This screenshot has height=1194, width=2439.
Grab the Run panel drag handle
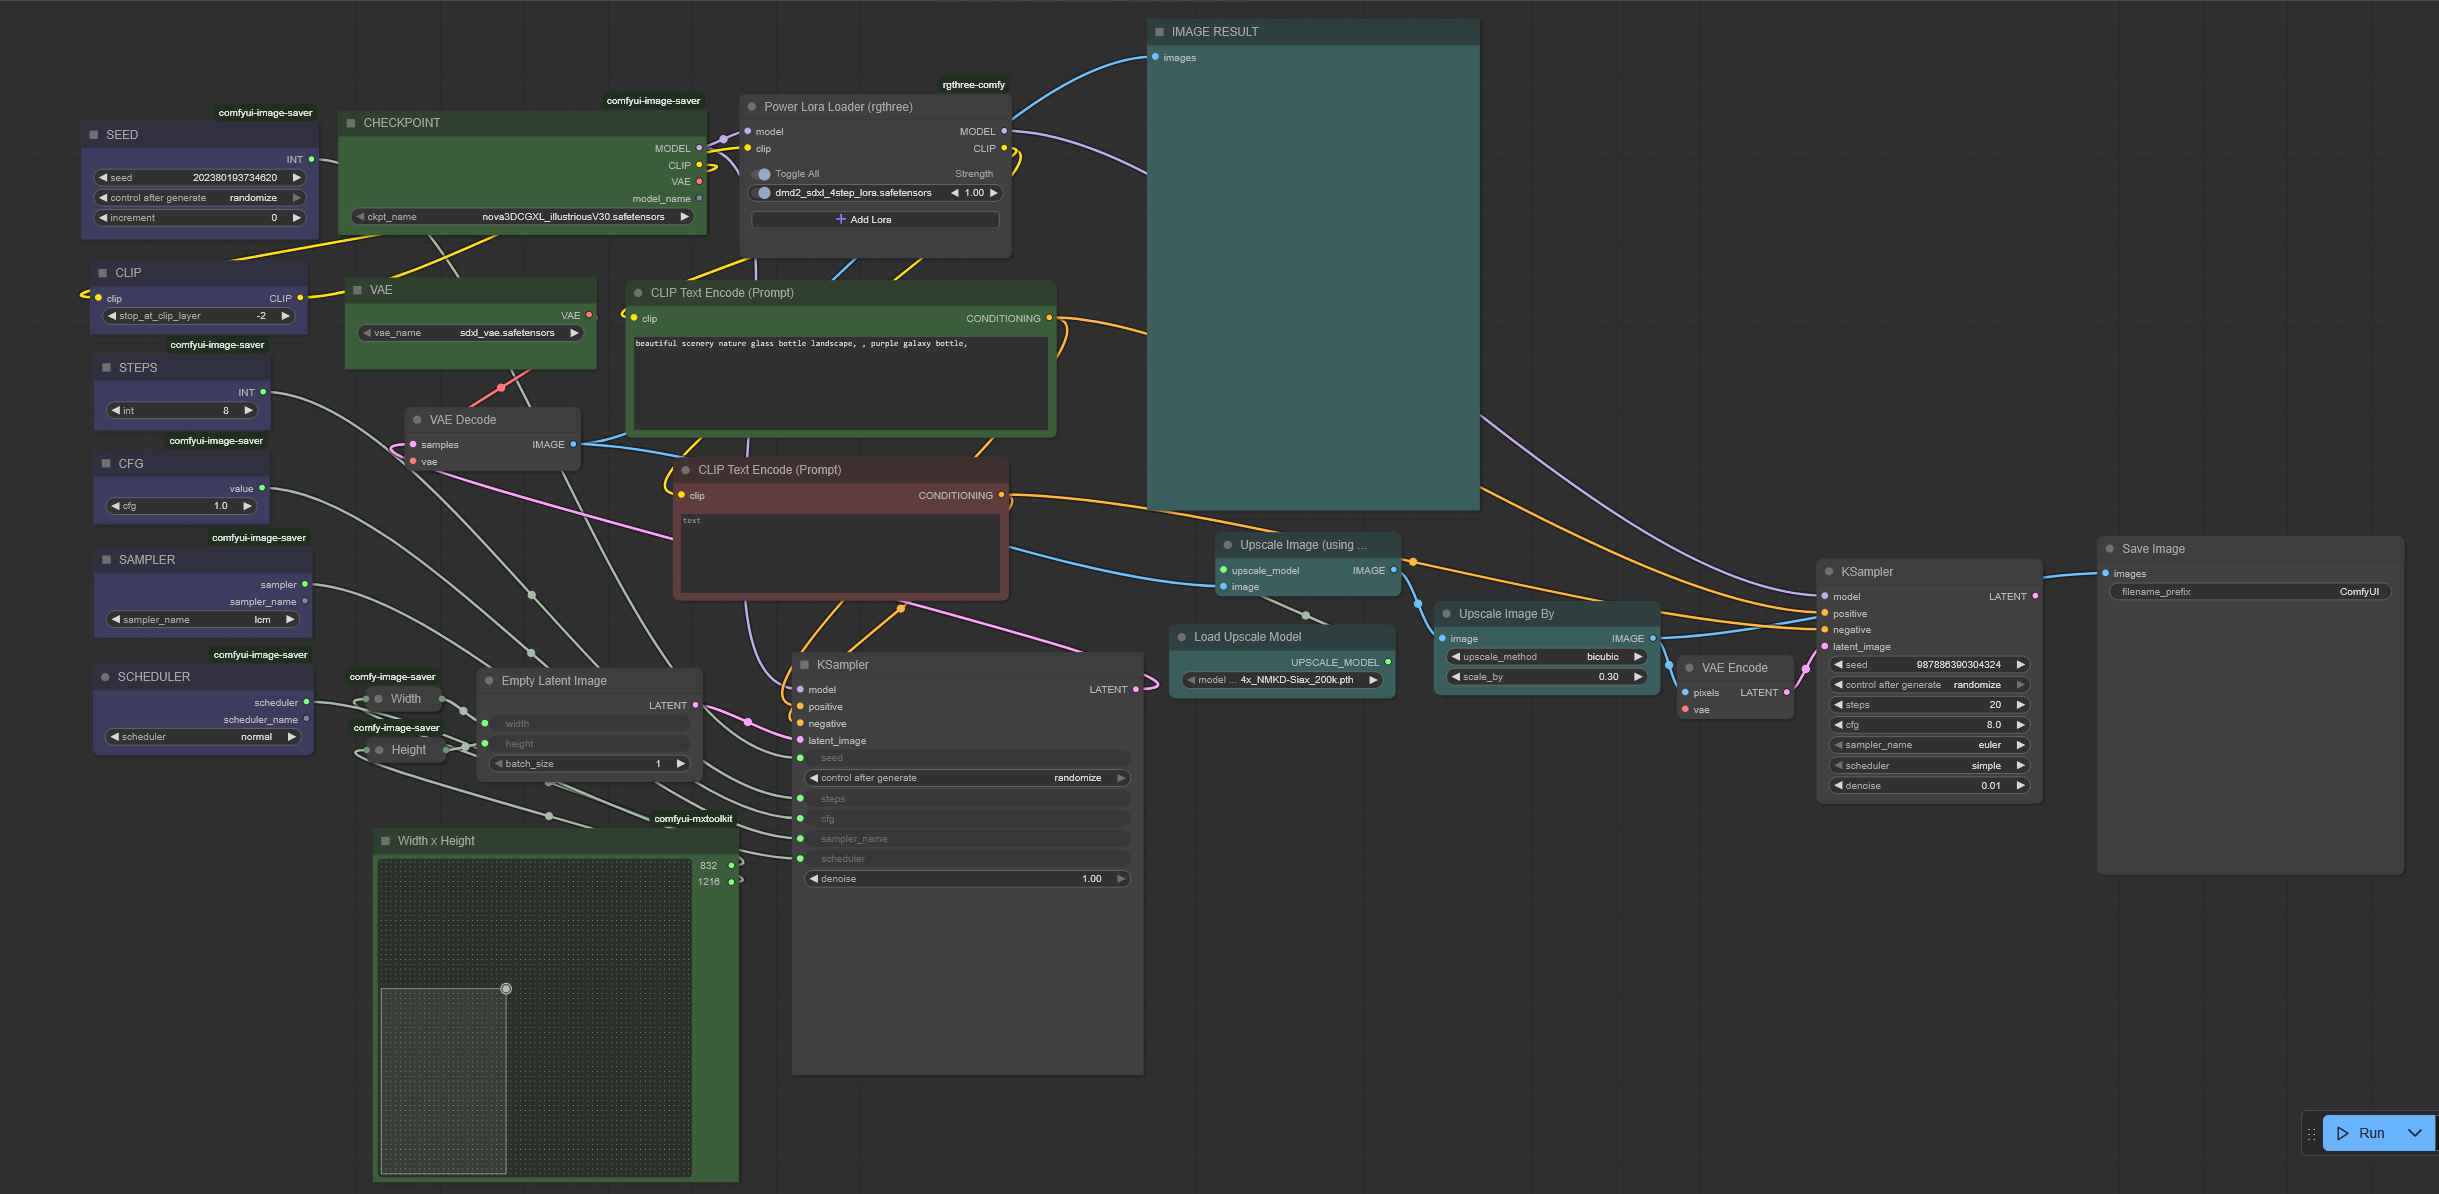pyautogui.click(x=2311, y=1134)
